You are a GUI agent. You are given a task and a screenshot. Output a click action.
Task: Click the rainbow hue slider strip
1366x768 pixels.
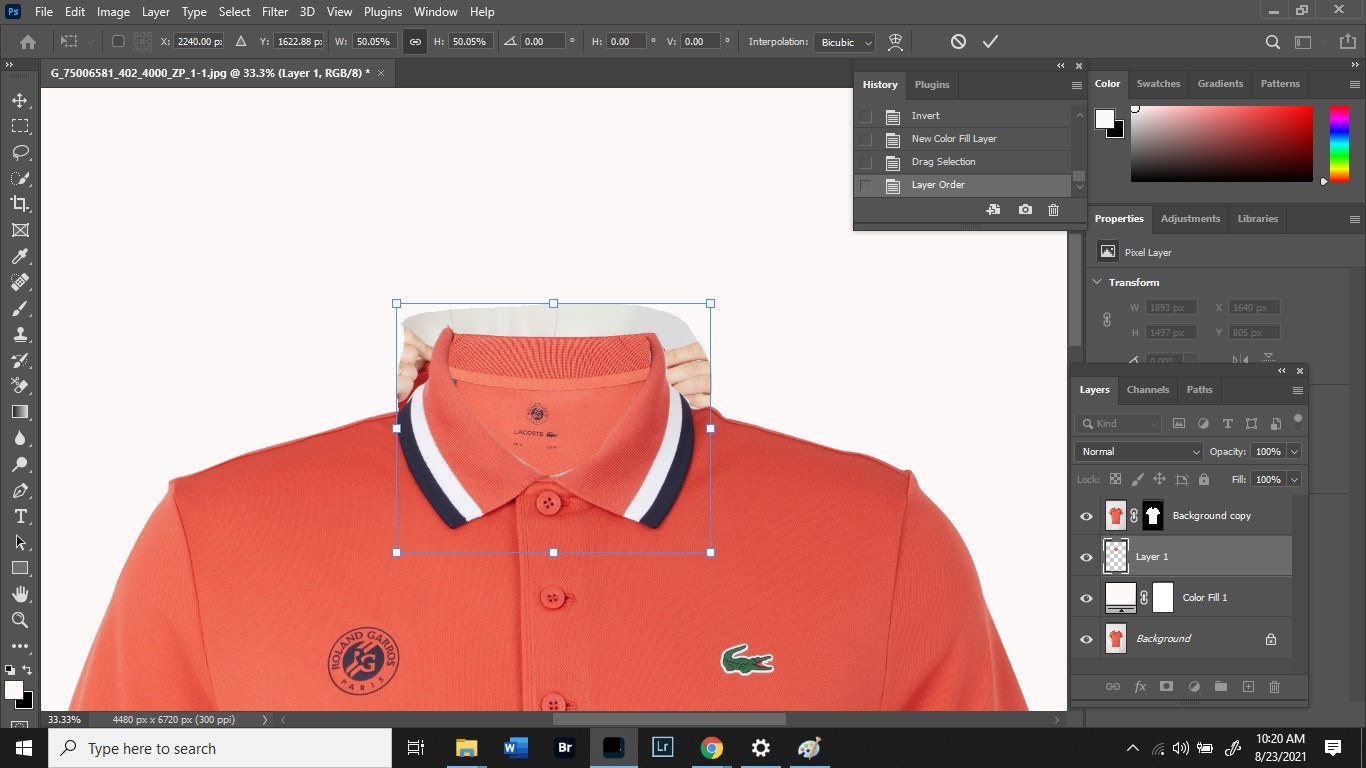pyautogui.click(x=1338, y=144)
